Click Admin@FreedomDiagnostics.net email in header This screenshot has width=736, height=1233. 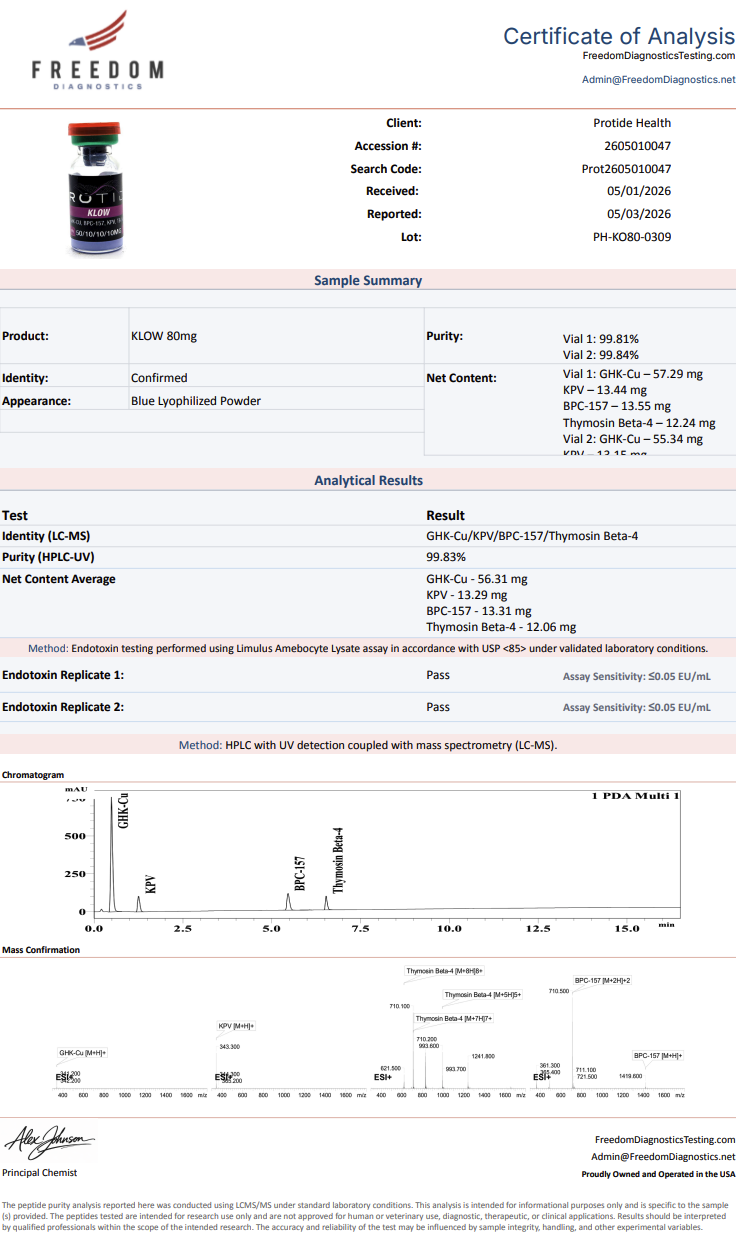tap(658, 79)
